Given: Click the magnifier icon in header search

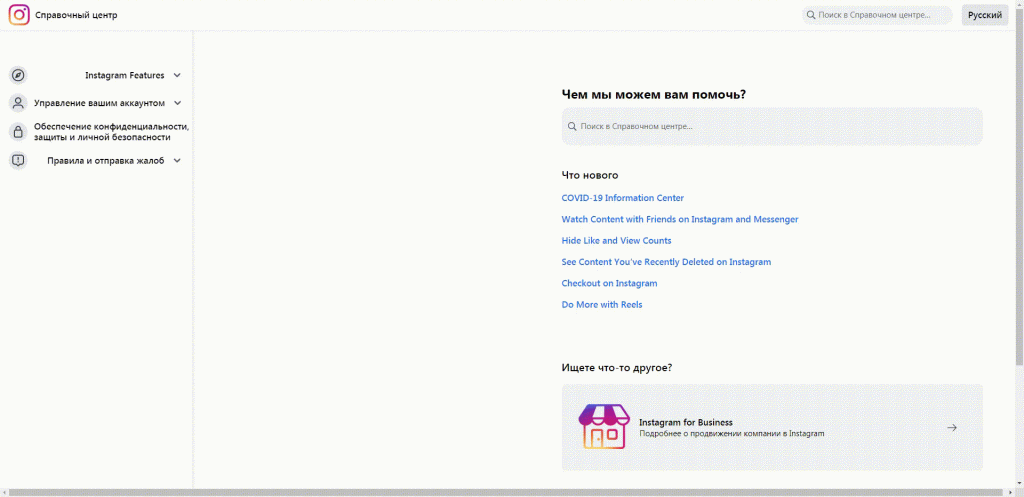Looking at the screenshot, I should click(811, 15).
